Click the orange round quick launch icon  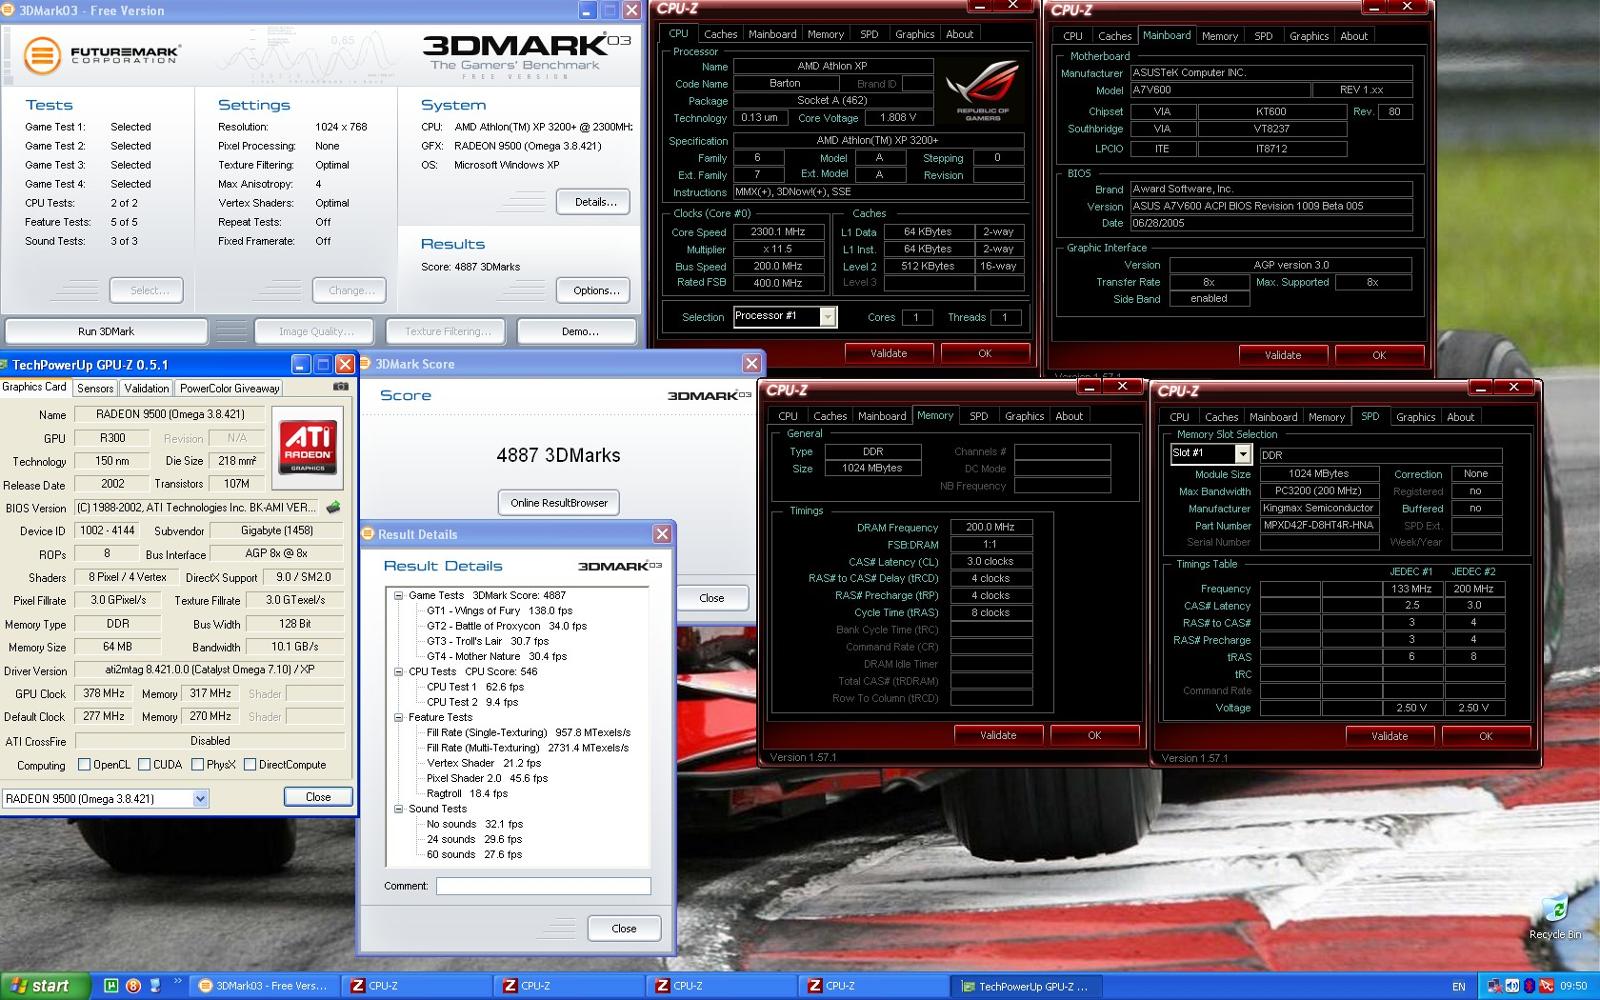(133, 986)
